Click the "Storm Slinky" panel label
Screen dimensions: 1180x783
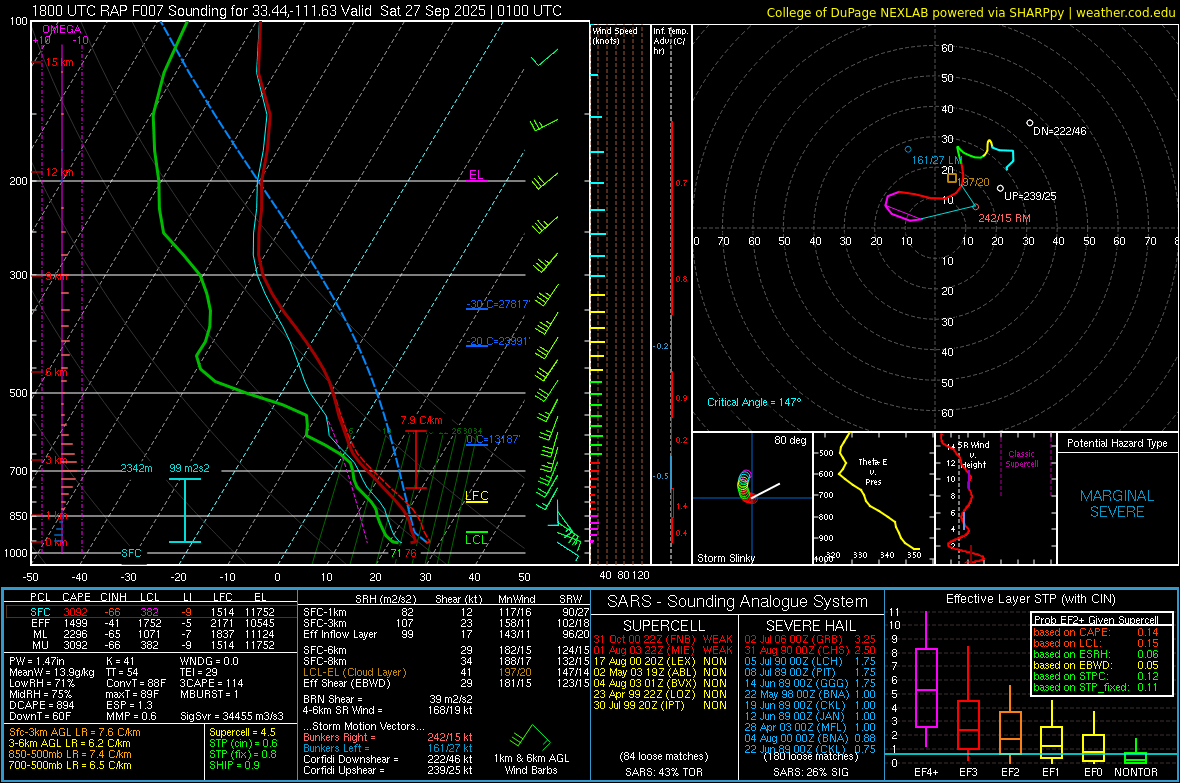725,558
